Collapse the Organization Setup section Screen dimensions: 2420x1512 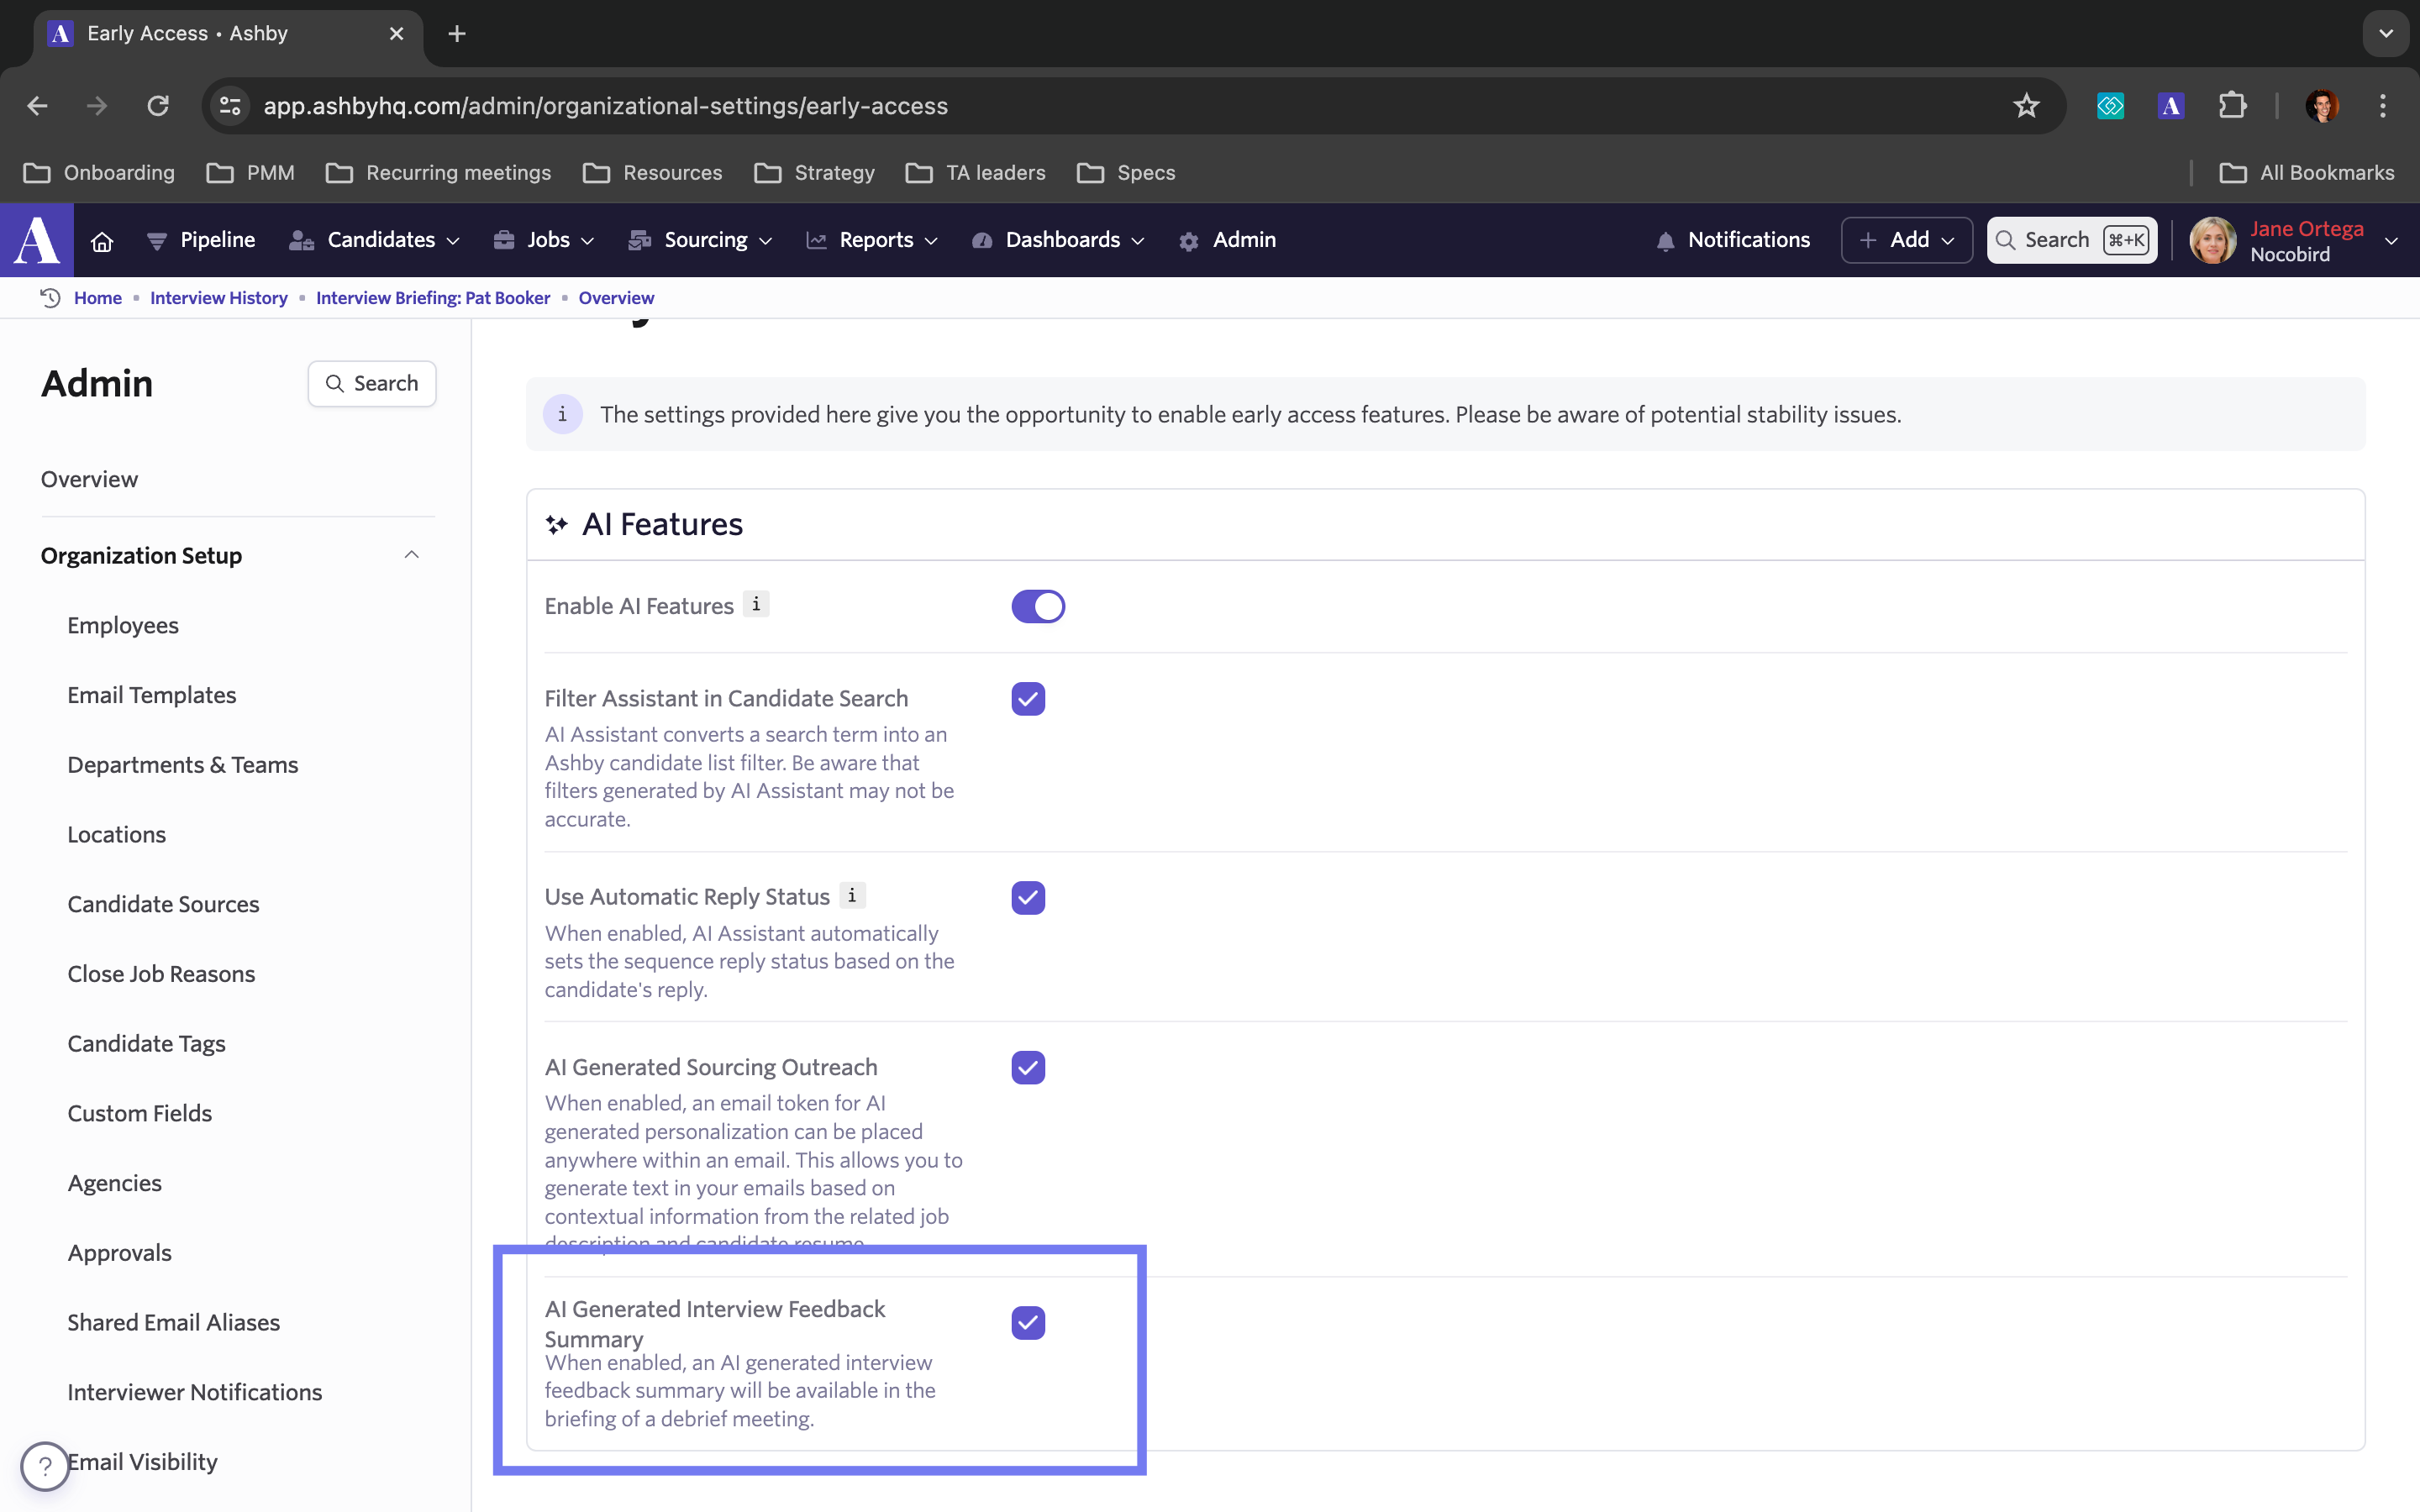[411, 555]
